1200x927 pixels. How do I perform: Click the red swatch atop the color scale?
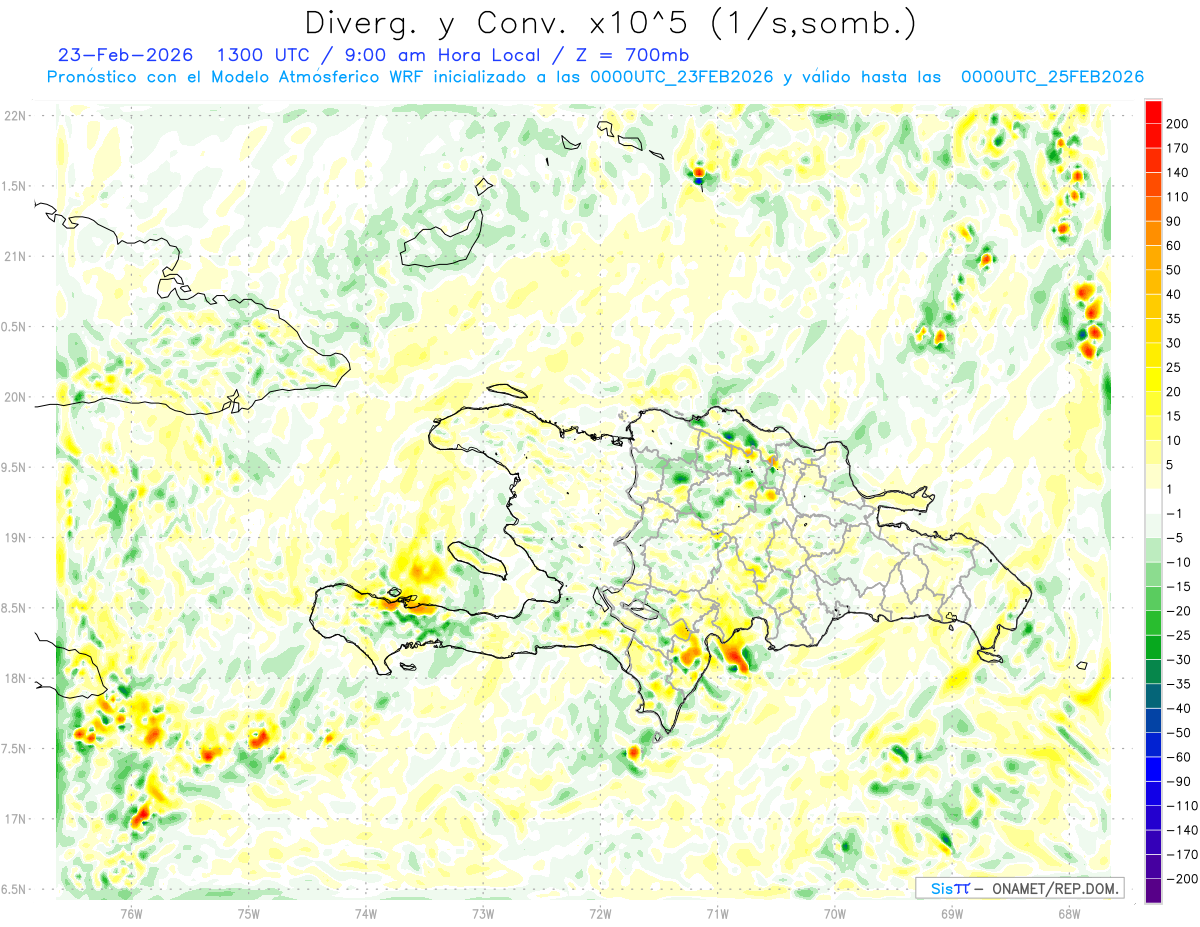[x=1153, y=112]
